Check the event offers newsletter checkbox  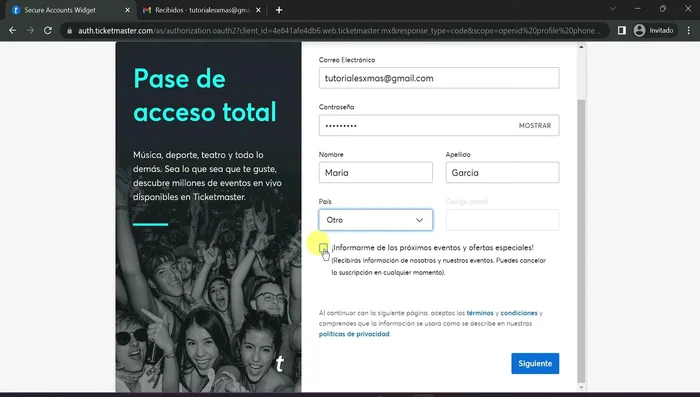click(x=323, y=247)
